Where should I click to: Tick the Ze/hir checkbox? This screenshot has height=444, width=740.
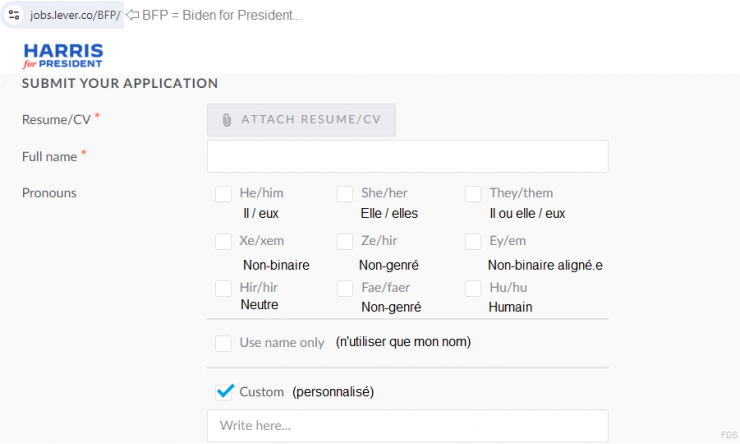[x=345, y=241]
